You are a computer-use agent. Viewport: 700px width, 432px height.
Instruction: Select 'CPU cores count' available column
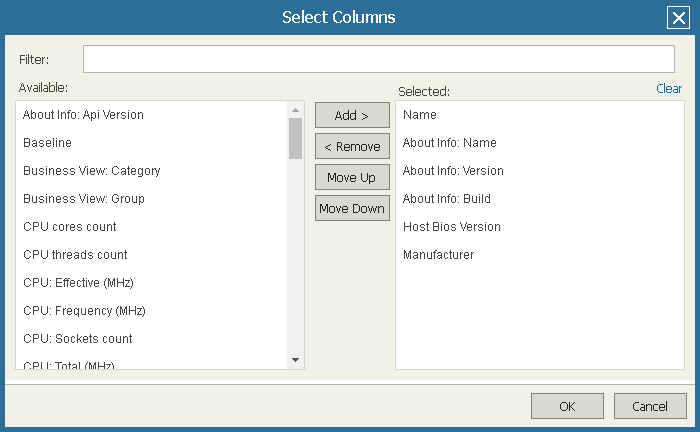(x=152, y=227)
